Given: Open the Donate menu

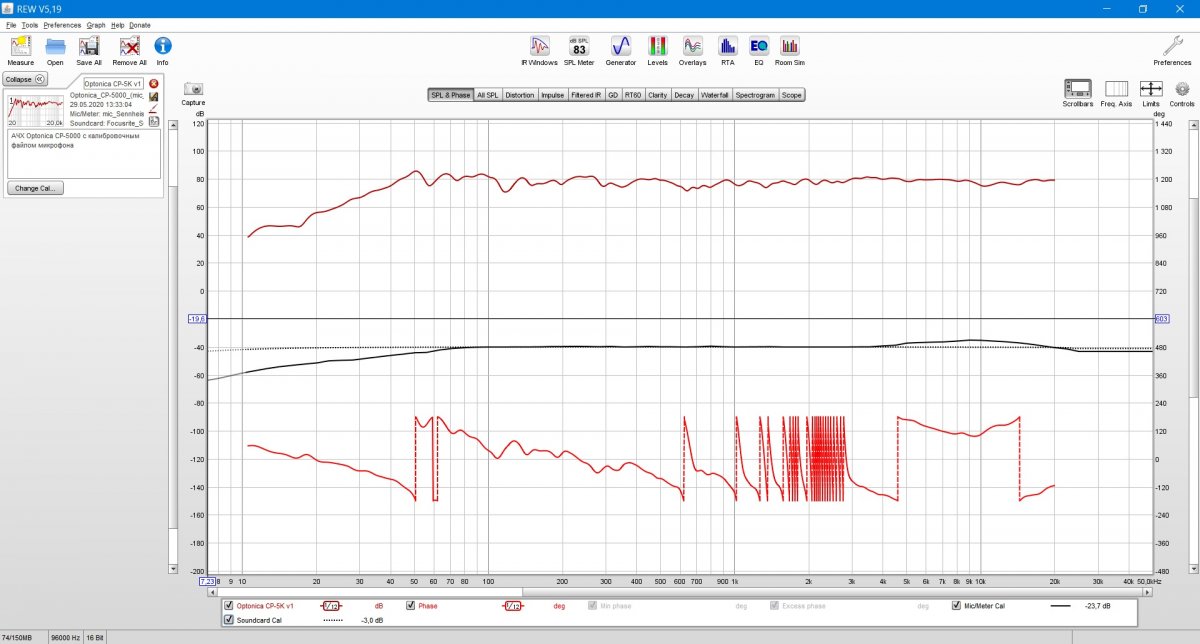Looking at the screenshot, I should (140, 24).
